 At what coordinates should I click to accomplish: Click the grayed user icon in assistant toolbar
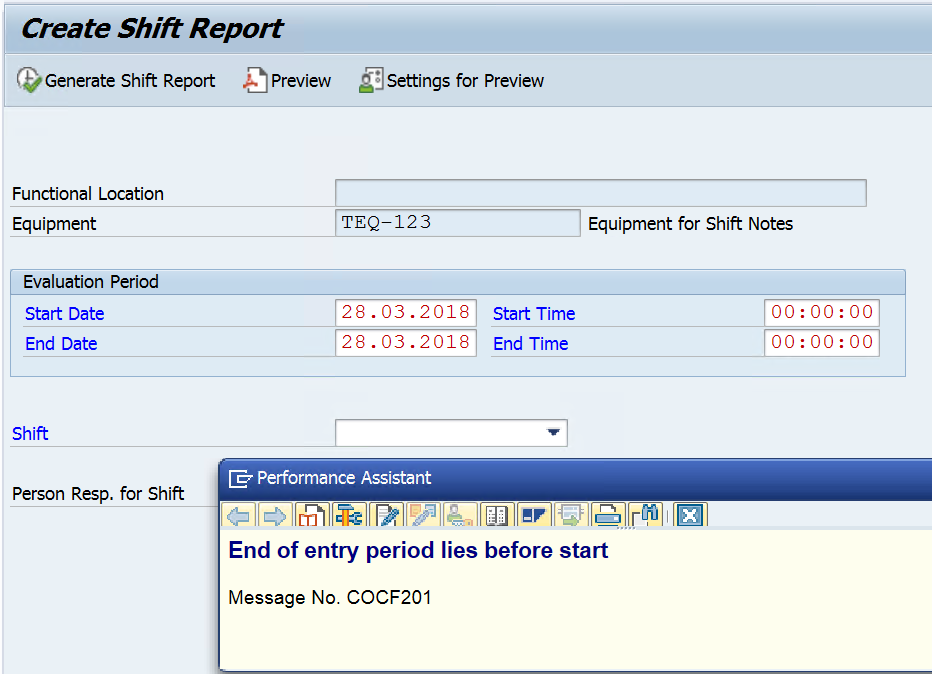(460, 515)
